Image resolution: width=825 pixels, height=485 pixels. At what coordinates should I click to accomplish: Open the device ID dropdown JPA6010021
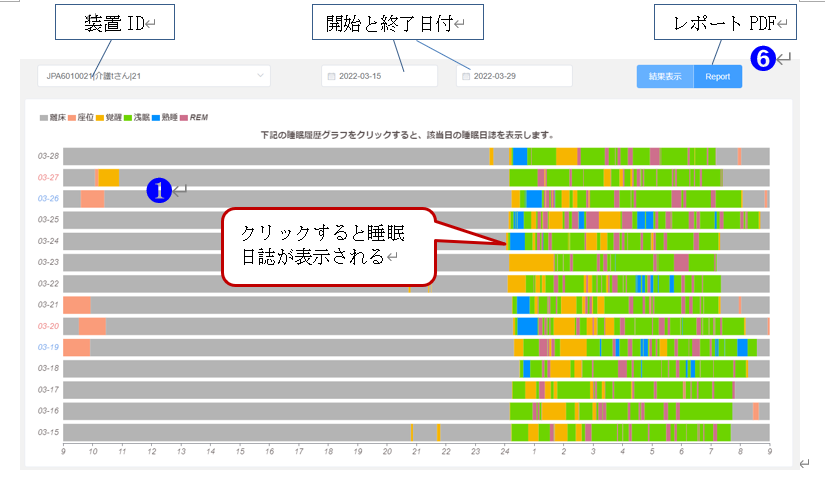150,76
